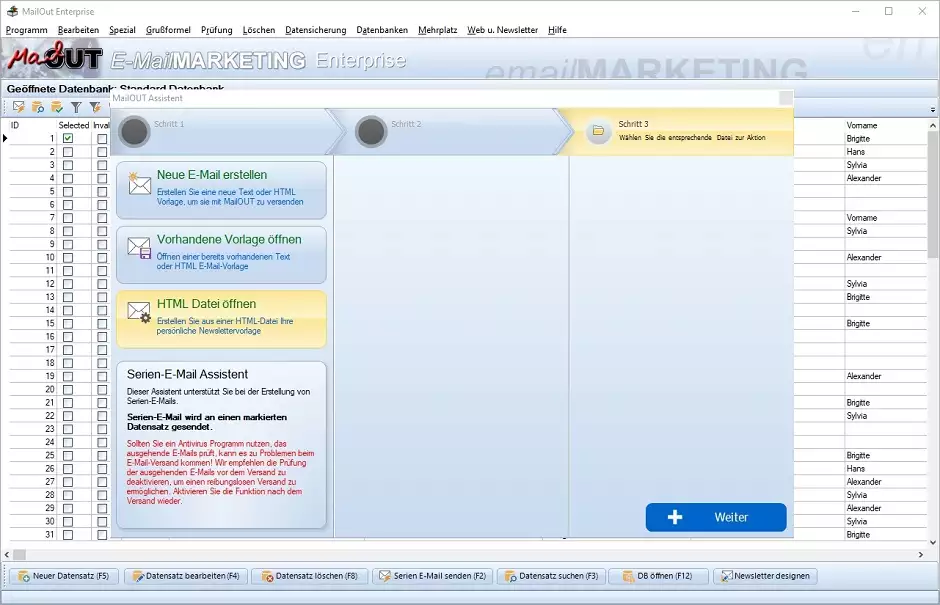Screen dimensions: 940x605
Task: Click the Selected column header
Action: click(x=74, y=125)
